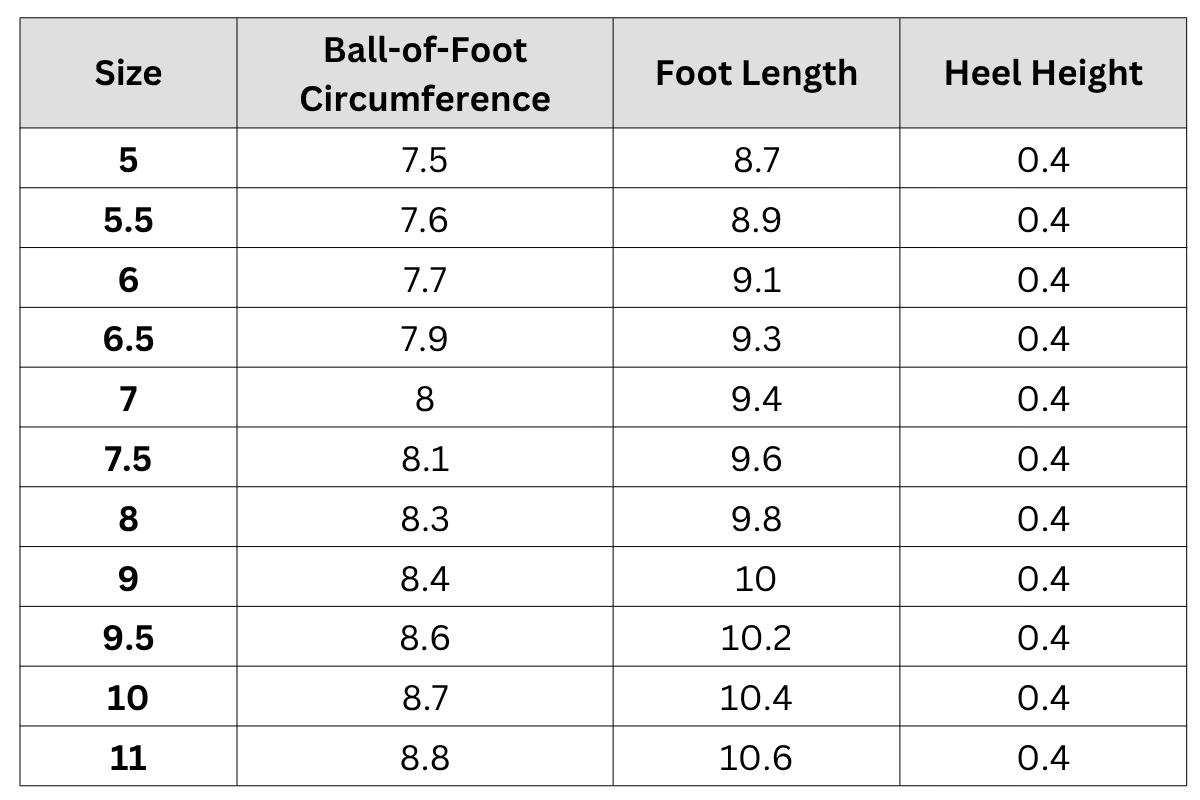The width and height of the screenshot is (1200, 800).
Task: Click the 7.7 circumference cell
Action: tap(425, 280)
